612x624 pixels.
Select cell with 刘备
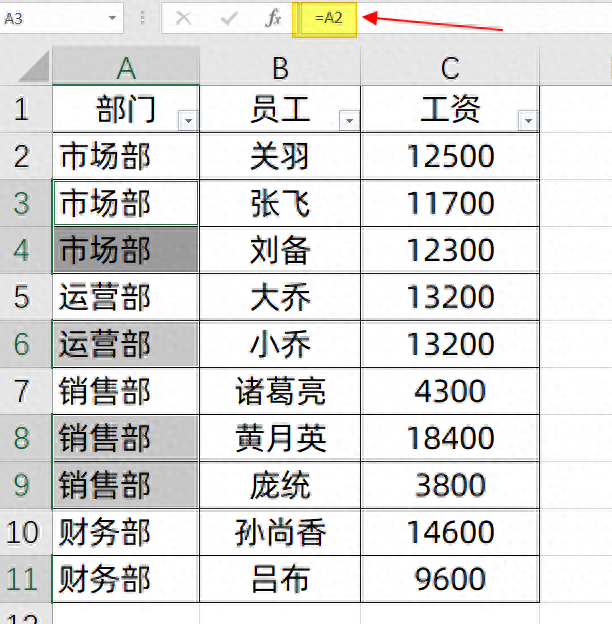(280, 250)
